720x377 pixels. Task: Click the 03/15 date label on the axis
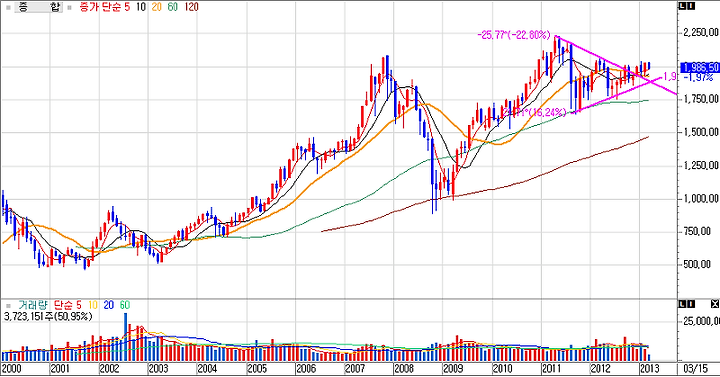pyautogui.click(x=696, y=369)
